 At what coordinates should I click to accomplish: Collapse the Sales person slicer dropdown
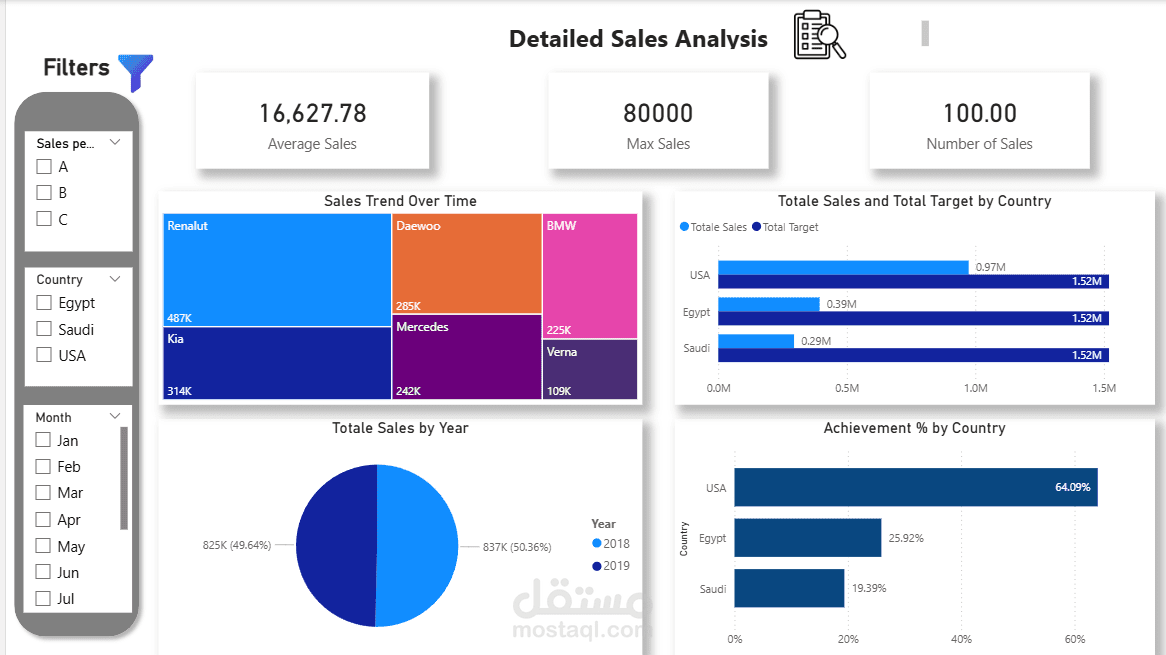pos(114,141)
